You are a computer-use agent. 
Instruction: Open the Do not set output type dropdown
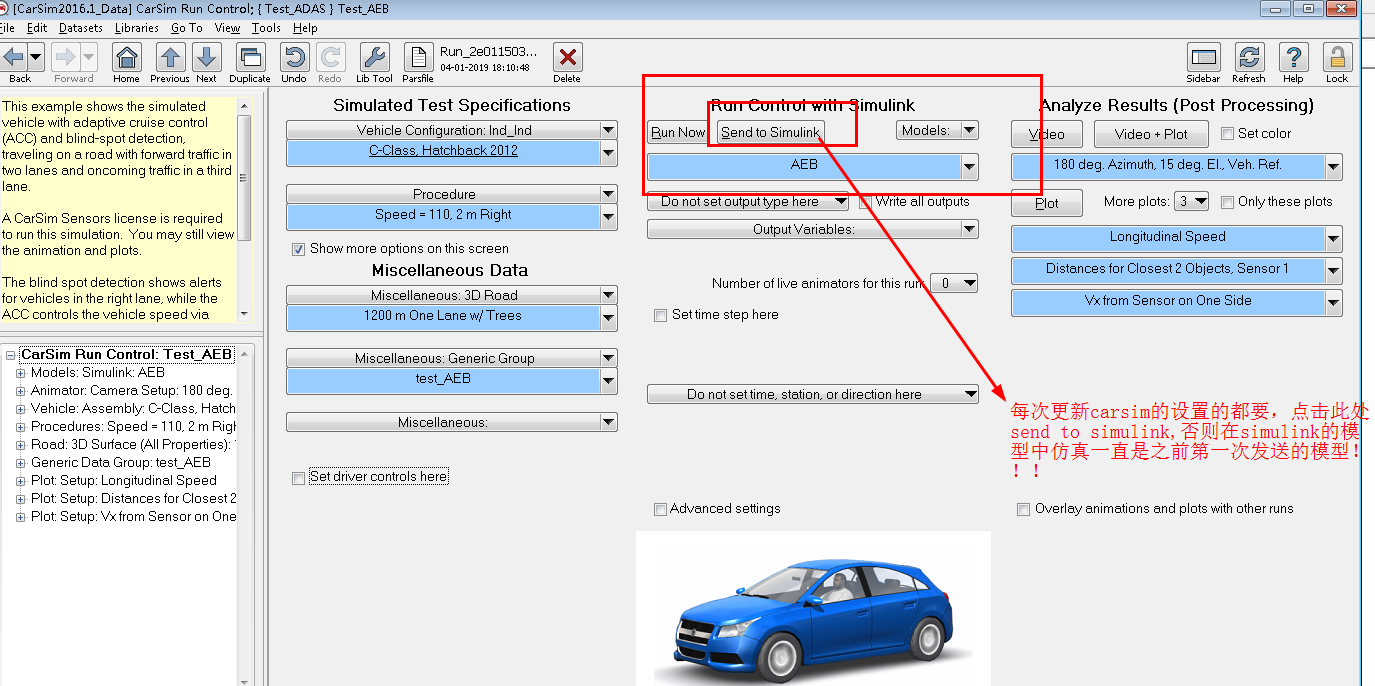(x=748, y=202)
